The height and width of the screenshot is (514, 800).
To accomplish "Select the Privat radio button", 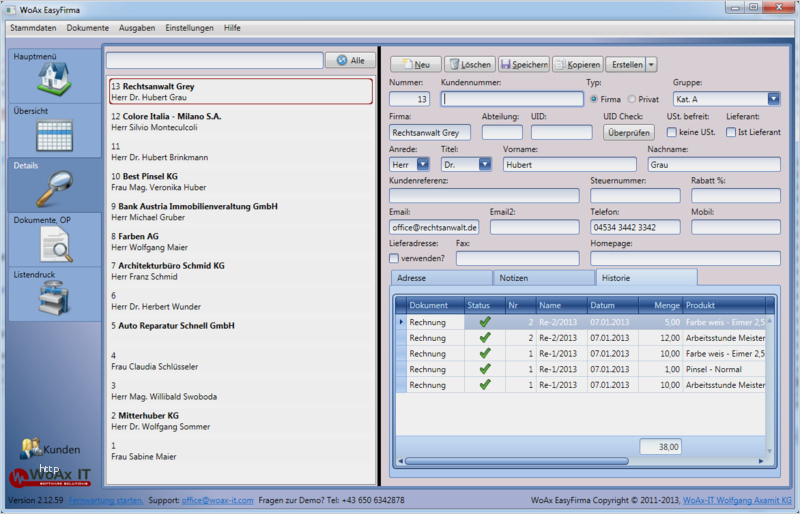I will click(632, 99).
